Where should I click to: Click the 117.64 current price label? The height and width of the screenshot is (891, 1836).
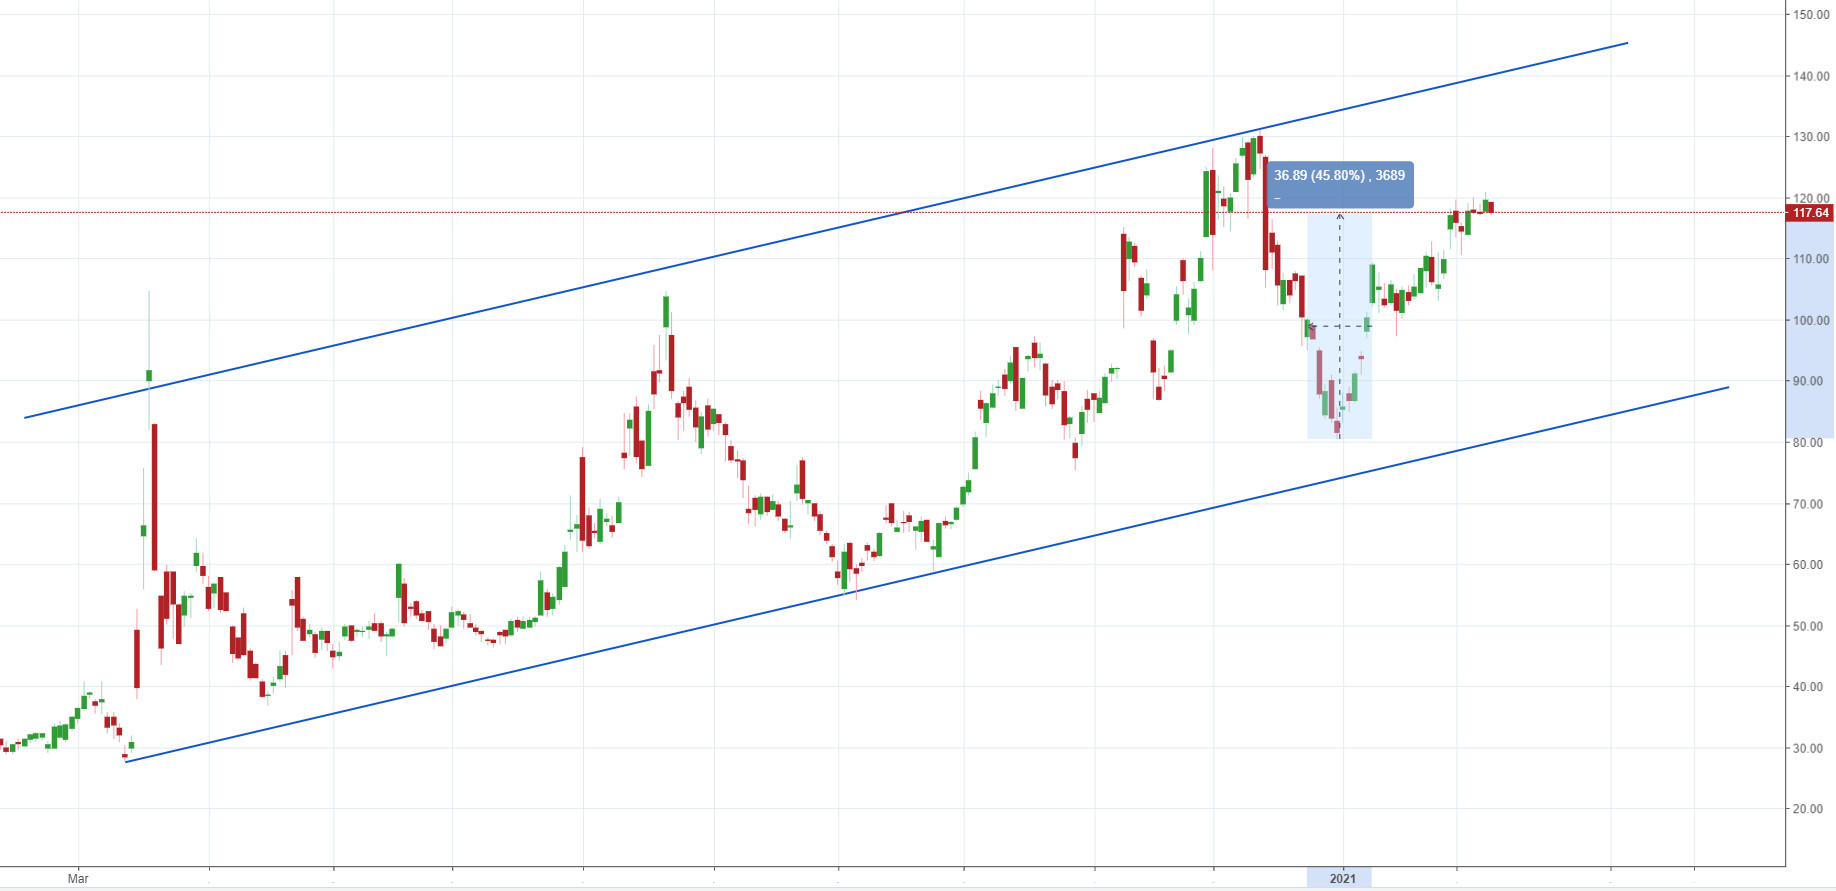pyautogui.click(x=1810, y=213)
